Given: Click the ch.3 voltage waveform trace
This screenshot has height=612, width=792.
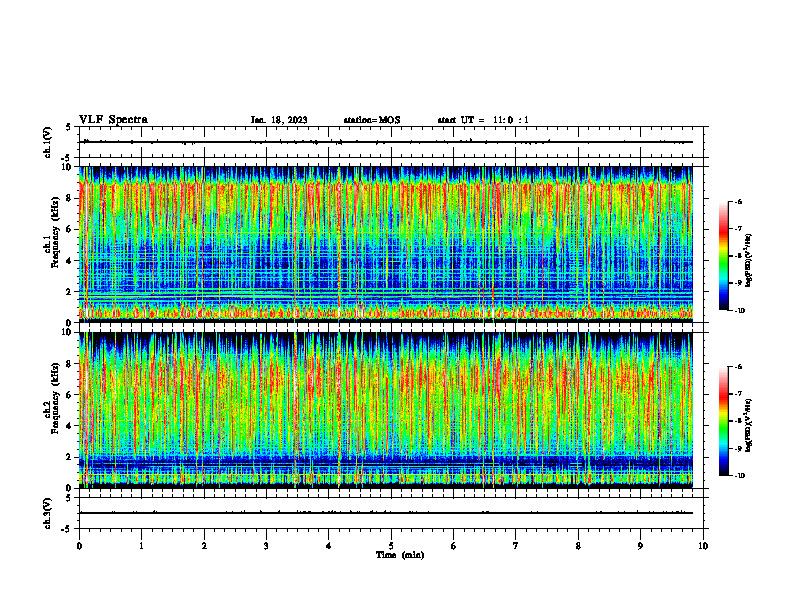Looking at the screenshot, I should click(x=386, y=513).
